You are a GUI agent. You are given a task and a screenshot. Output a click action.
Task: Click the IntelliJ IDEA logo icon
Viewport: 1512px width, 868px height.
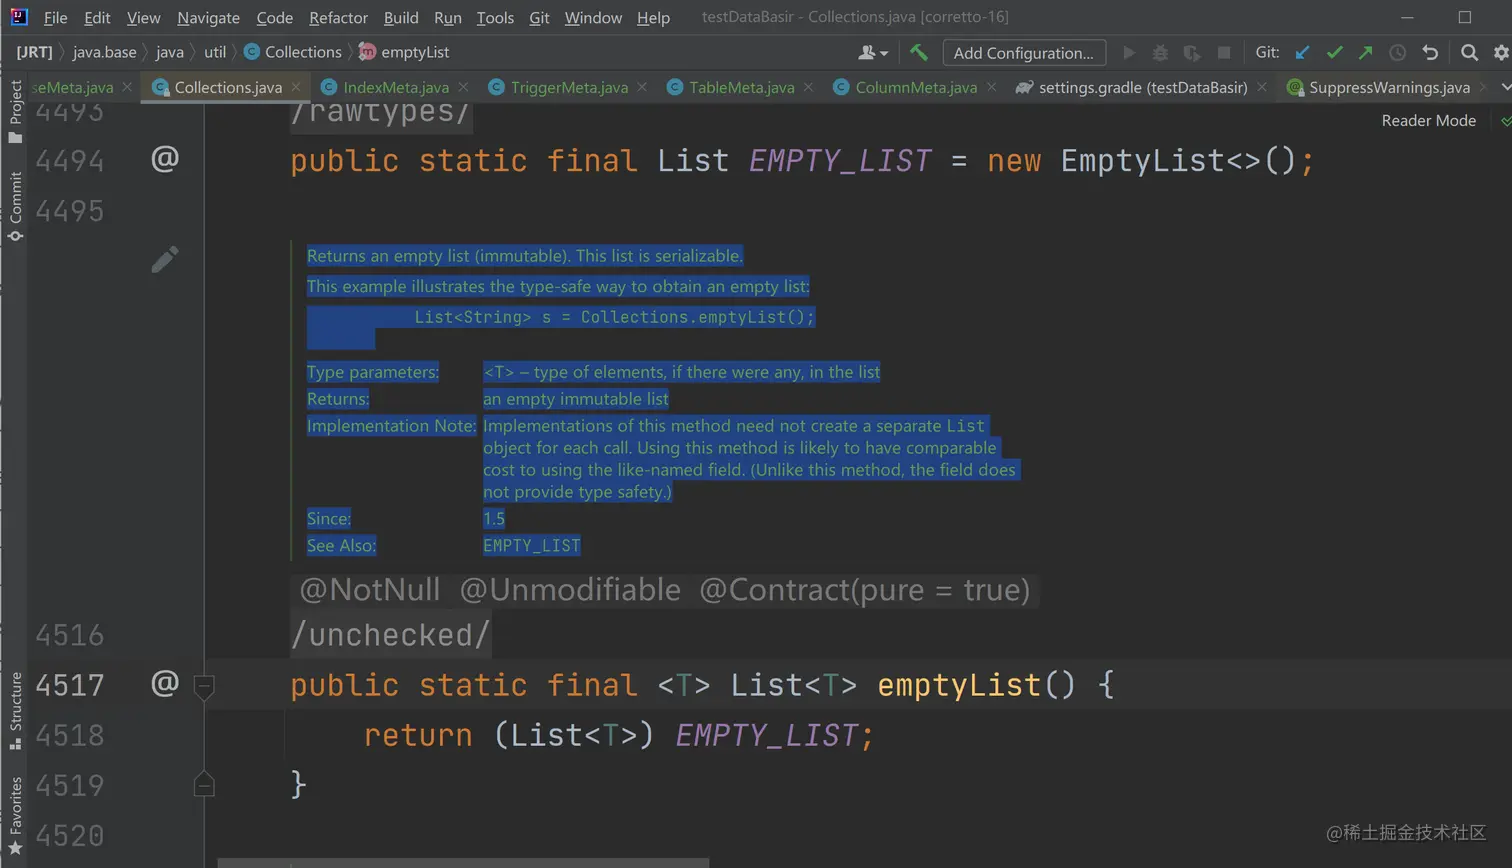click(18, 17)
